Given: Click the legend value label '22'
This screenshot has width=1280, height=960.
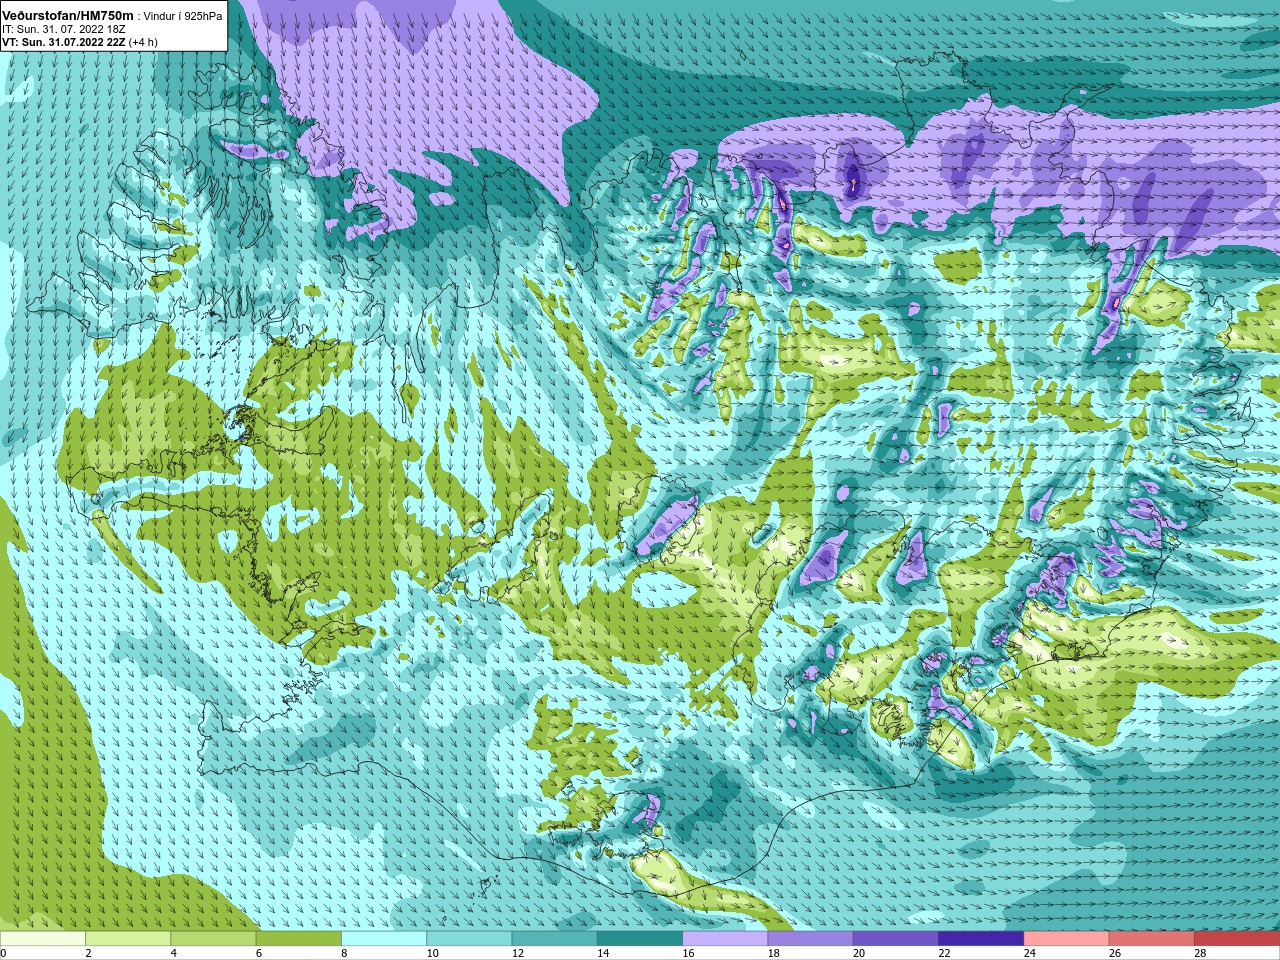Looking at the screenshot, I should pos(944,953).
